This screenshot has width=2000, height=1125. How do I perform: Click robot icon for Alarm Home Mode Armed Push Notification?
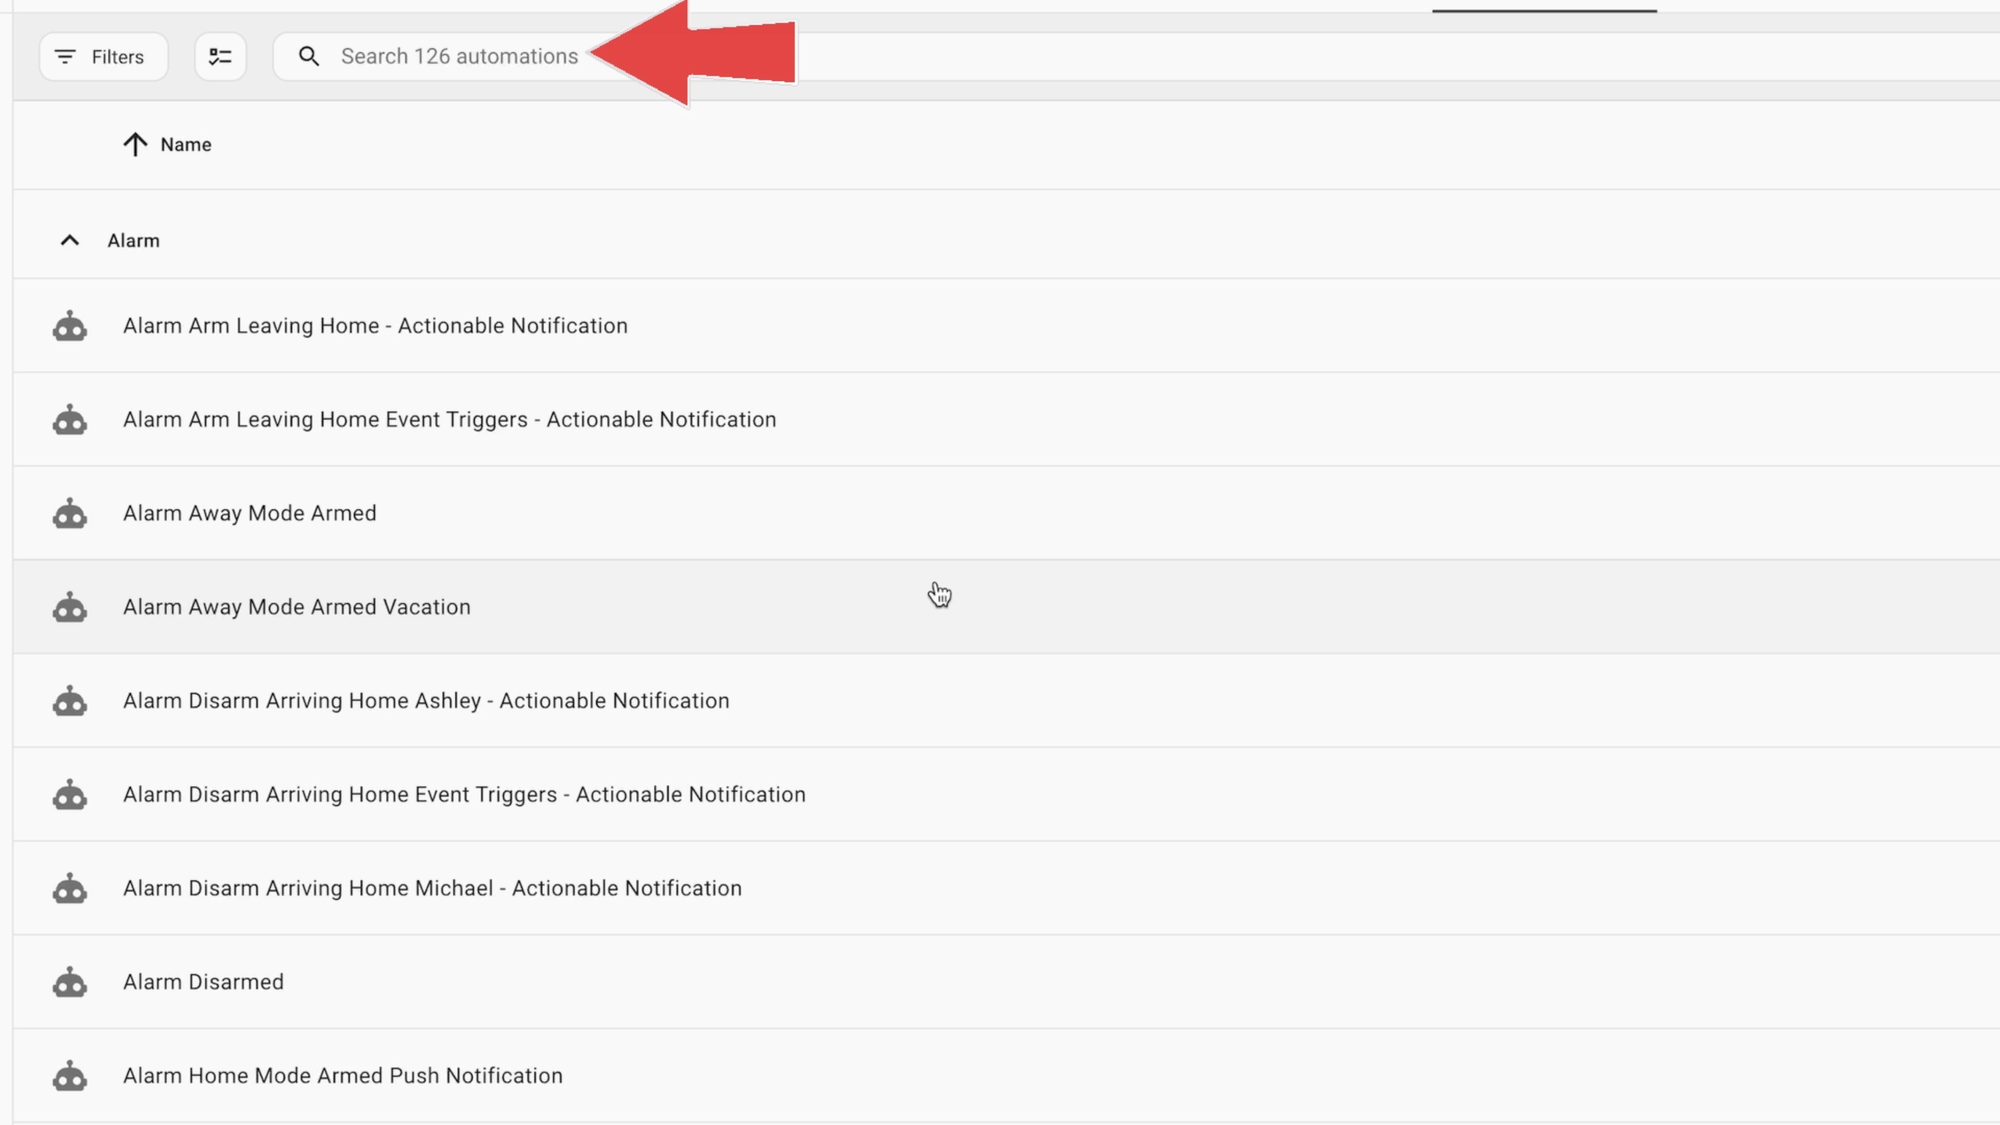tap(70, 1076)
